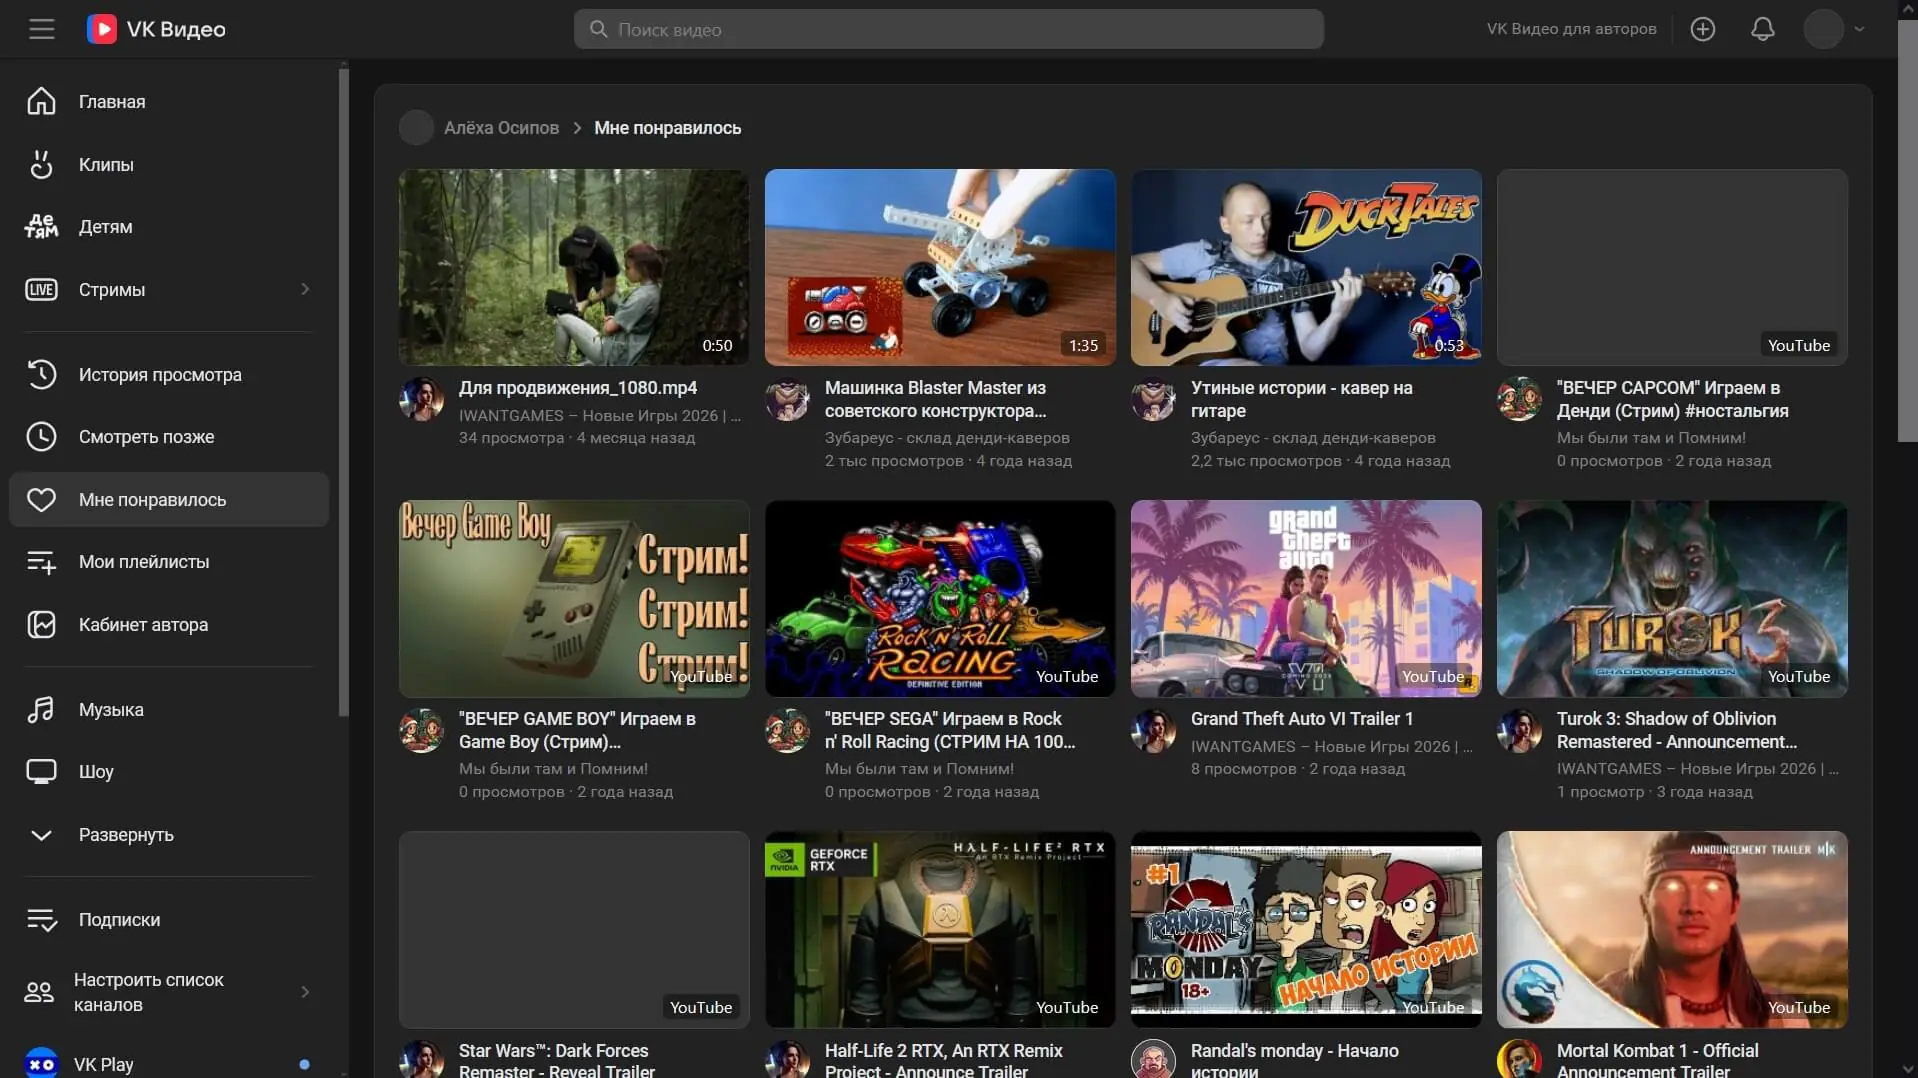The height and width of the screenshot is (1078, 1918).
Task: Open VK Play icon
Action: 41,1064
